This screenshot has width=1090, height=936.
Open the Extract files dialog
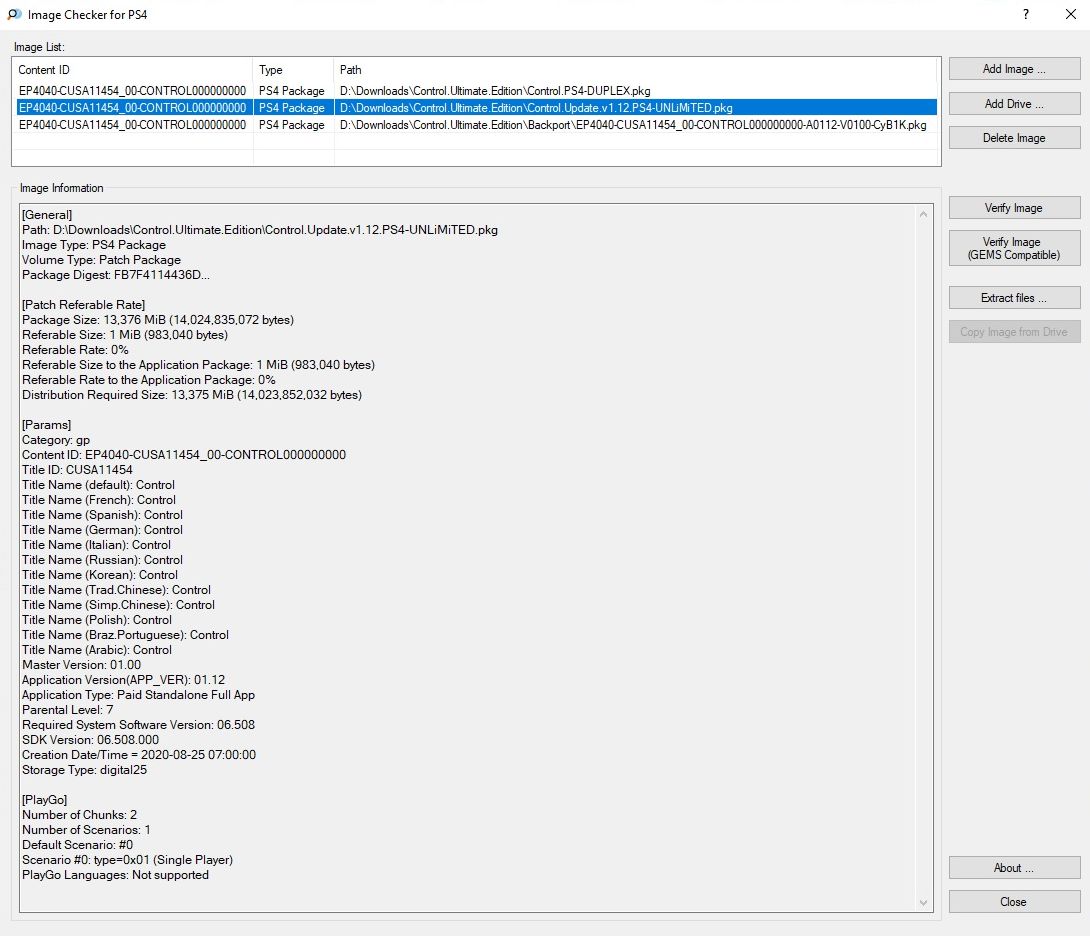(x=1014, y=298)
